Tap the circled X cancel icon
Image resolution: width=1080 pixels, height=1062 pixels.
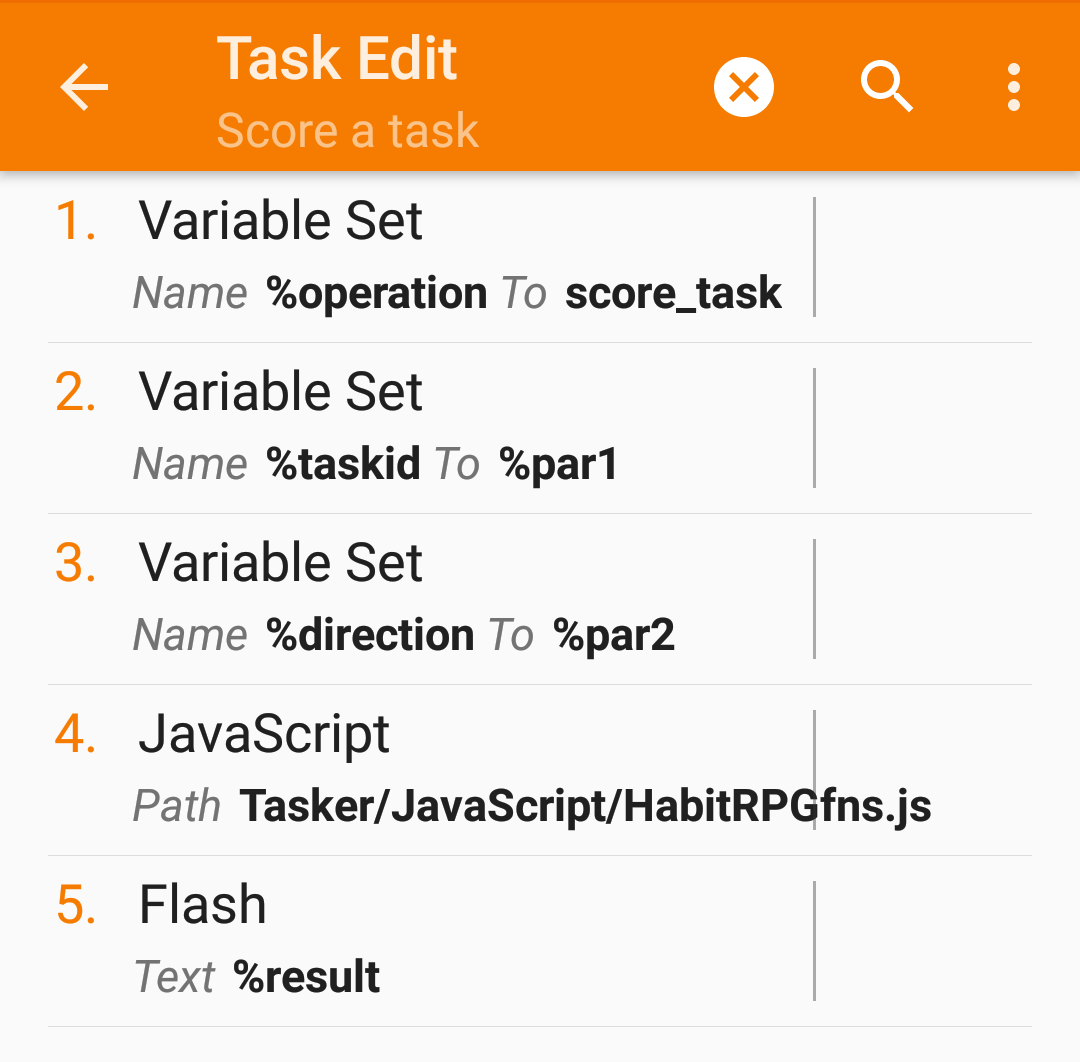click(x=743, y=88)
